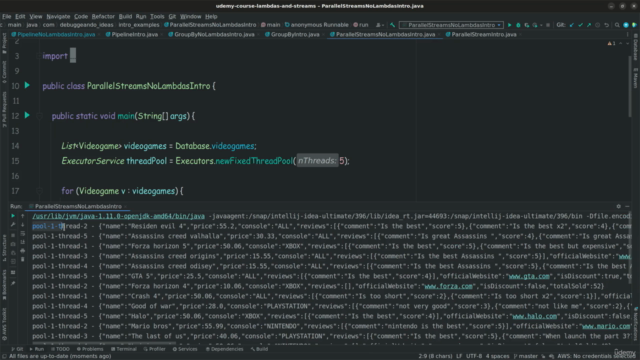The image size is (640, 360).
Task: Click the Profile run toolbar icon
Action: point(535,25)
